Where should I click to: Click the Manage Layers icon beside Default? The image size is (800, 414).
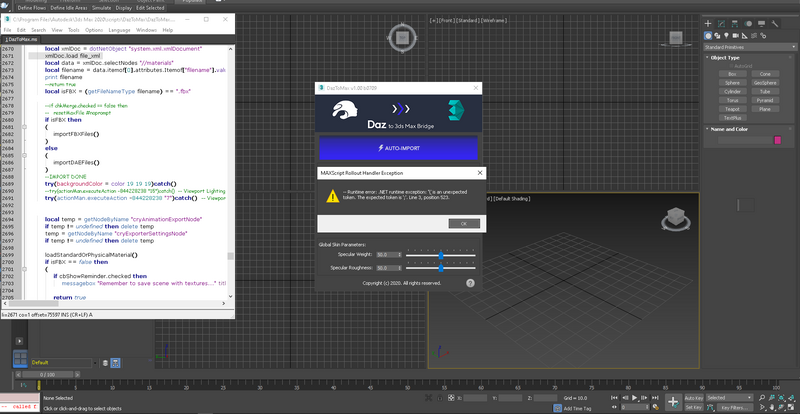pyautogui.click(x=106, y=363)
